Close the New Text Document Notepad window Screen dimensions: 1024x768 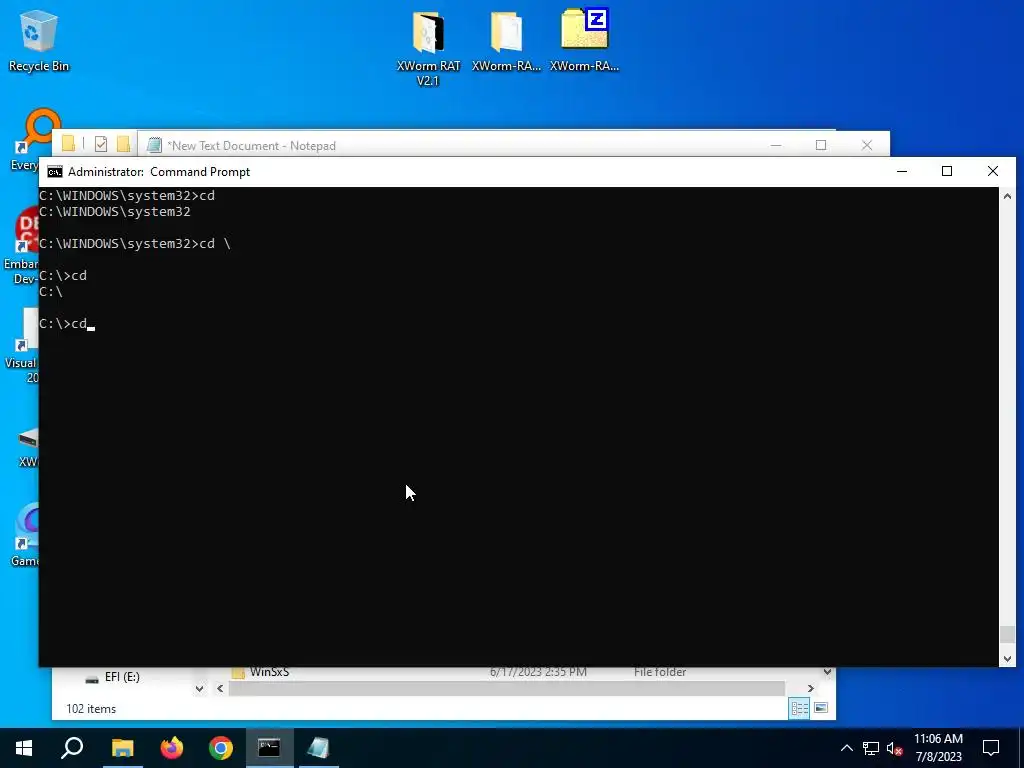867,145
